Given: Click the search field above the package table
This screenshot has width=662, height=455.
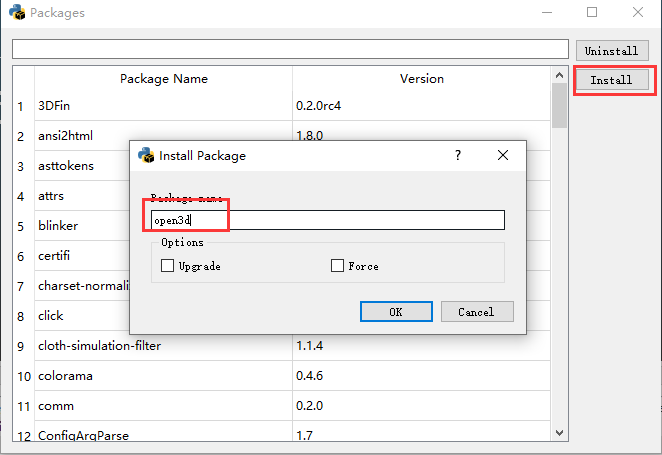Looking at the screenshot, I should [290, 49].
